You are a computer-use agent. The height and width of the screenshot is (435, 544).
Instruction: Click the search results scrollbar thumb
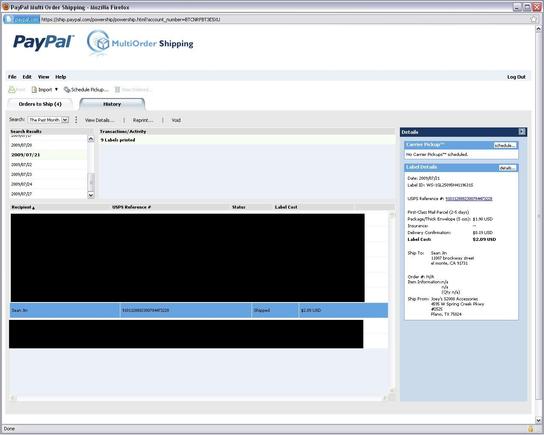91,181
